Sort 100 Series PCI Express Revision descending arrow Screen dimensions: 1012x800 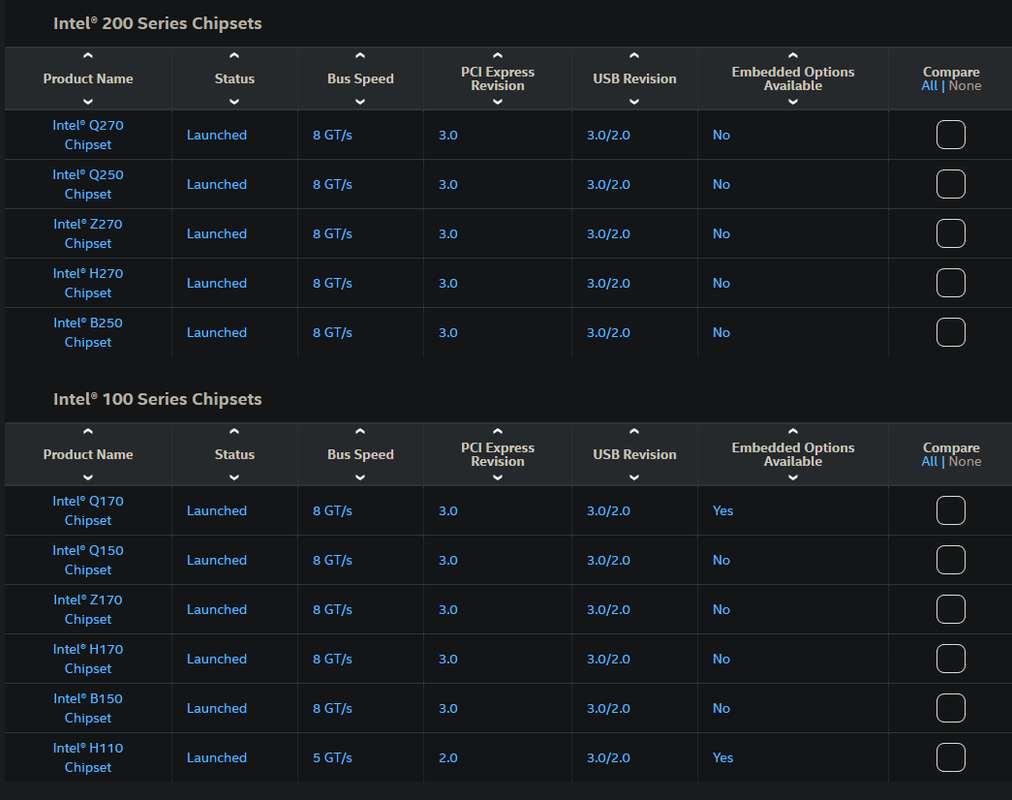coord(498,477)
